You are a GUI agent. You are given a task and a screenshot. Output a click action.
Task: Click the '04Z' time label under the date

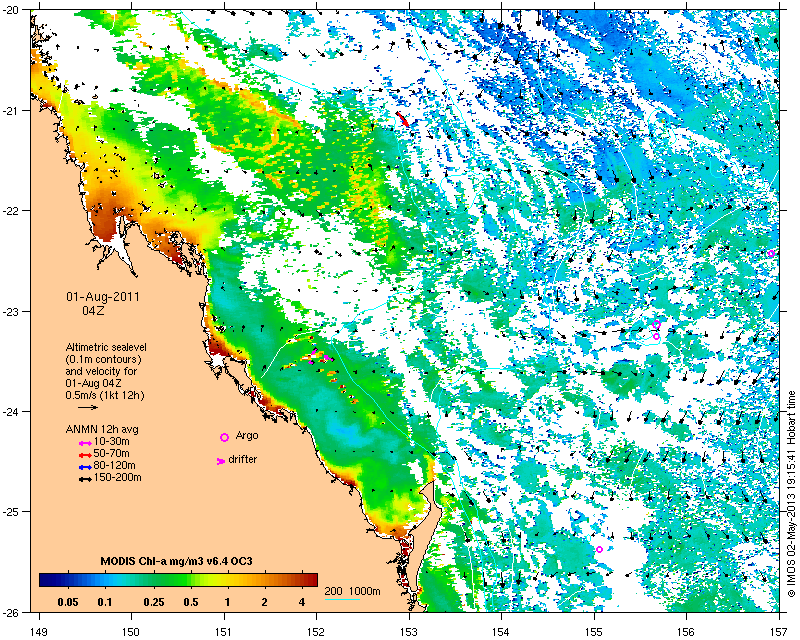tap(93, 310)
